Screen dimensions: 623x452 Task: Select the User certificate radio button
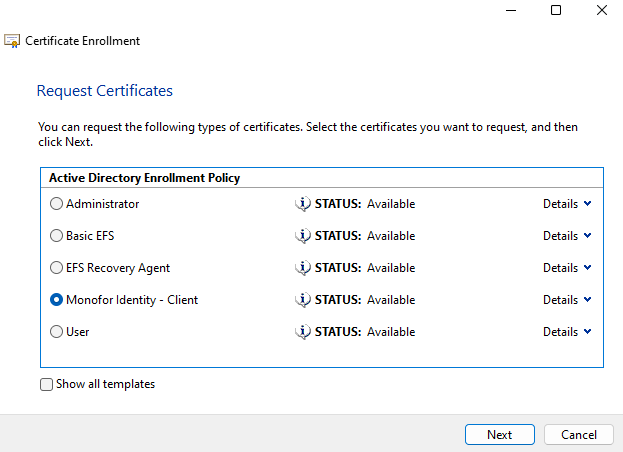pos(56,332)
